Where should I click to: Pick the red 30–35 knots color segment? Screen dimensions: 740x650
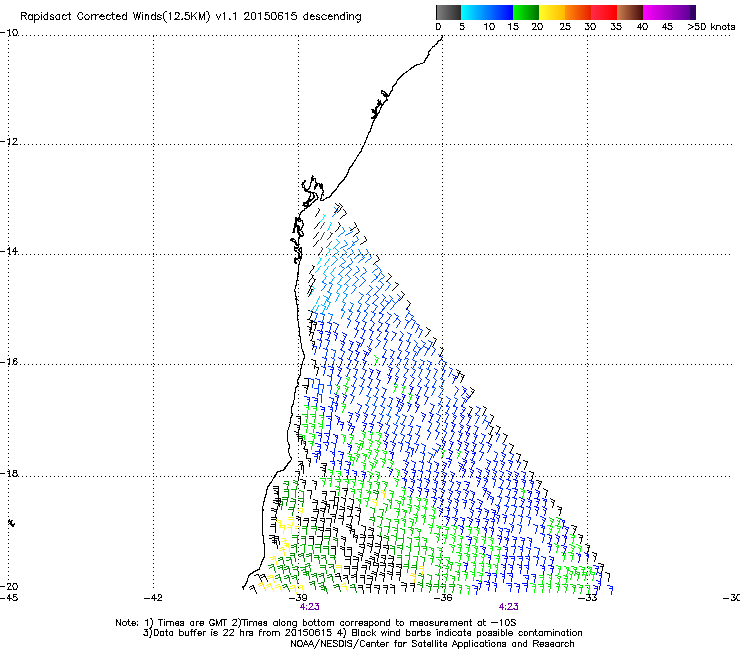(x=604, y=12)
